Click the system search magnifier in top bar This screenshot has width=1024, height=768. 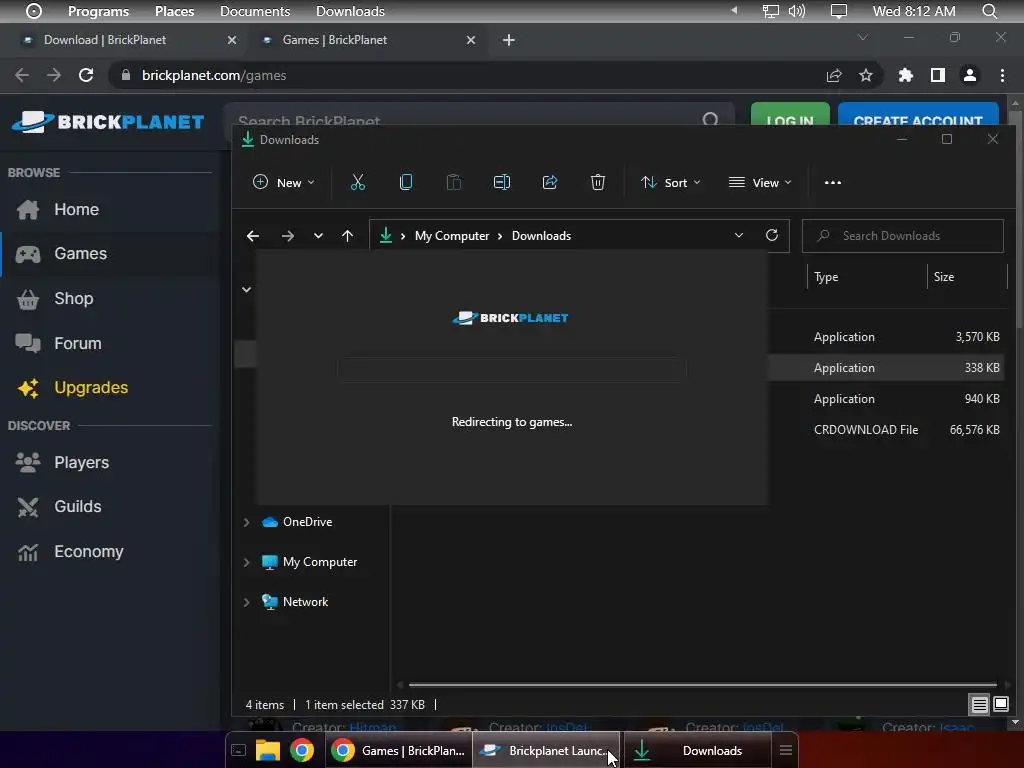point(989,11)
